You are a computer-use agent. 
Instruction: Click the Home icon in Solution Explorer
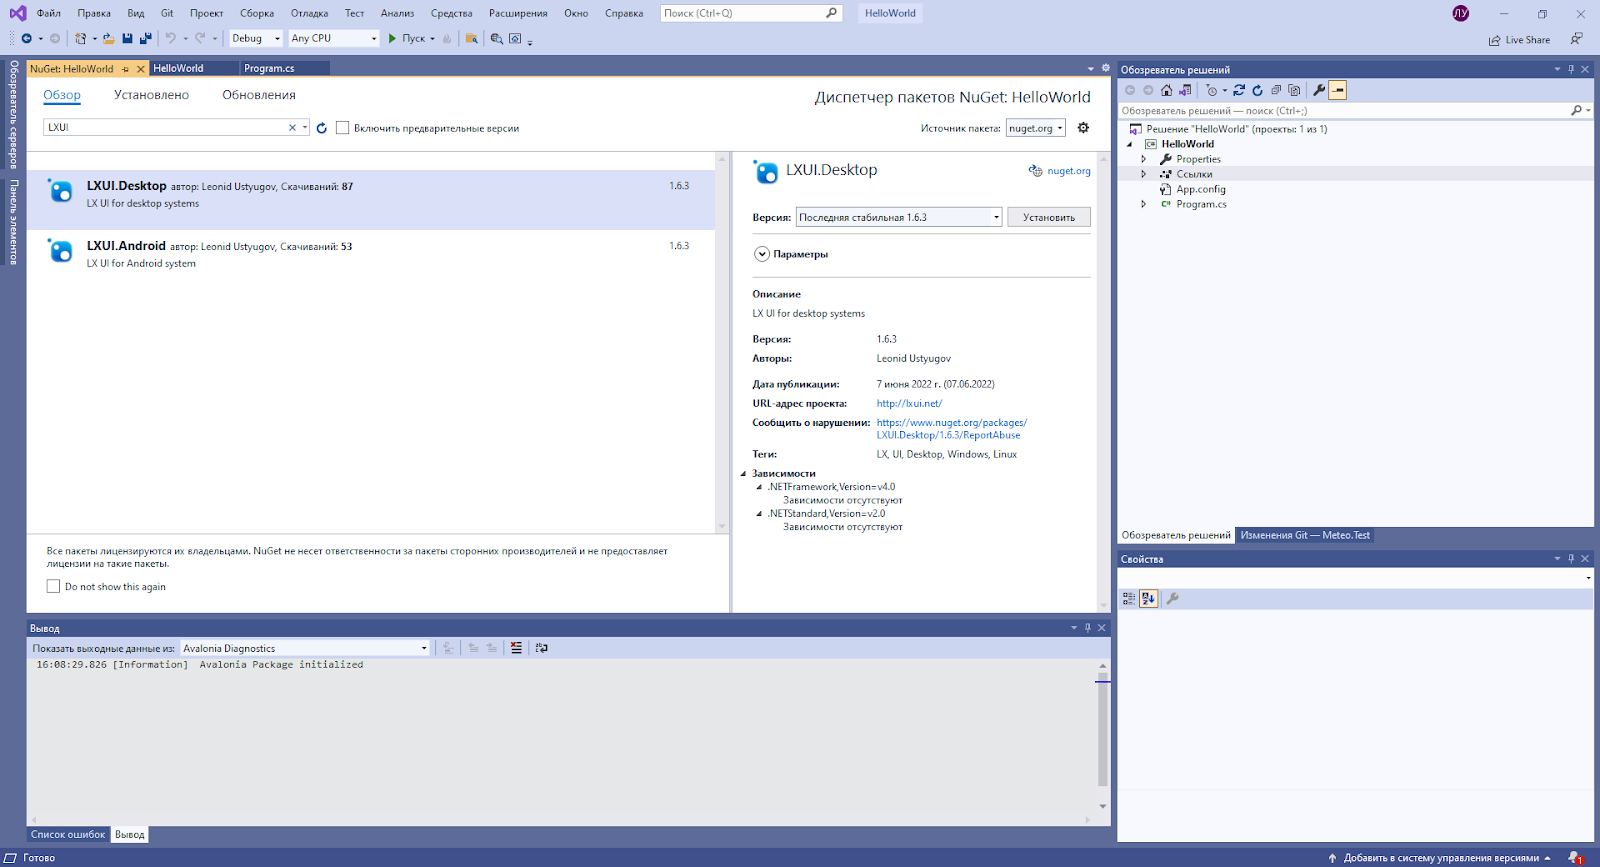[x=1166, y=90]
